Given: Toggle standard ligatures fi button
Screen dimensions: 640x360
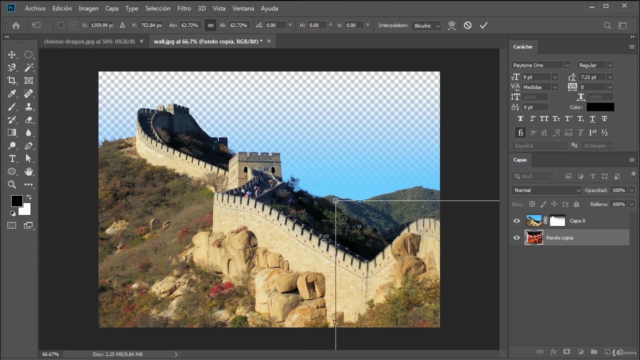Looking at the screenshot, I should click(x=520, y=133).
